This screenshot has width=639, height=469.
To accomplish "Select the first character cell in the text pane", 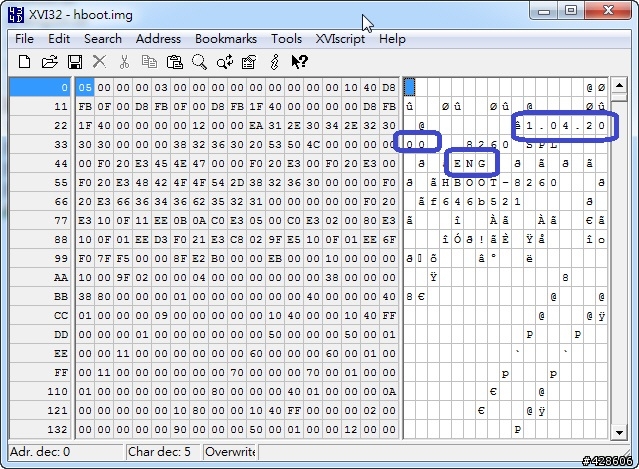I will (410, 87).
